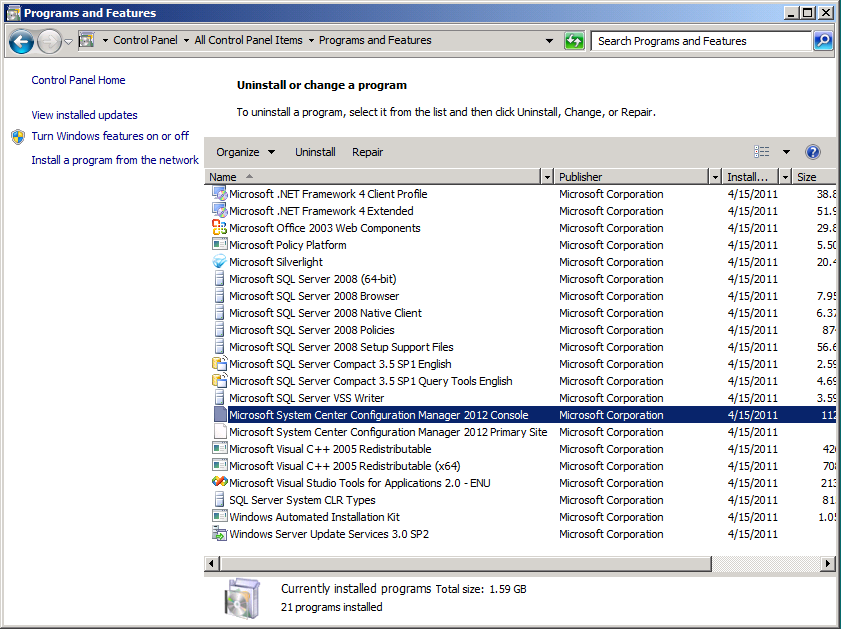Open Control Panel Home link

coord(78,80)
